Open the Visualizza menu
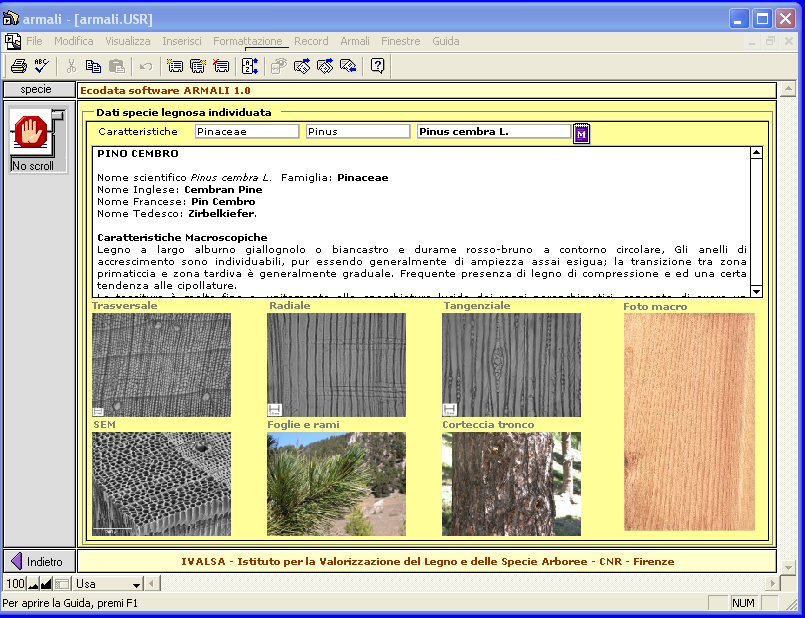The height and width of the screenshot is (618, 805). tap(128, 41)
